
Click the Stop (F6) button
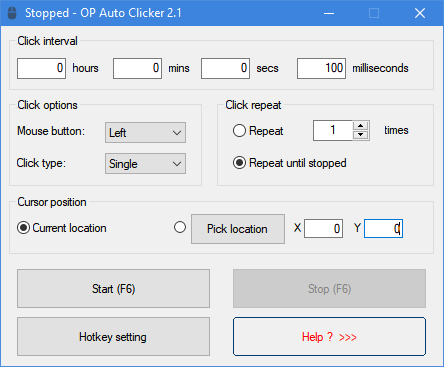(x=329, y=288)
